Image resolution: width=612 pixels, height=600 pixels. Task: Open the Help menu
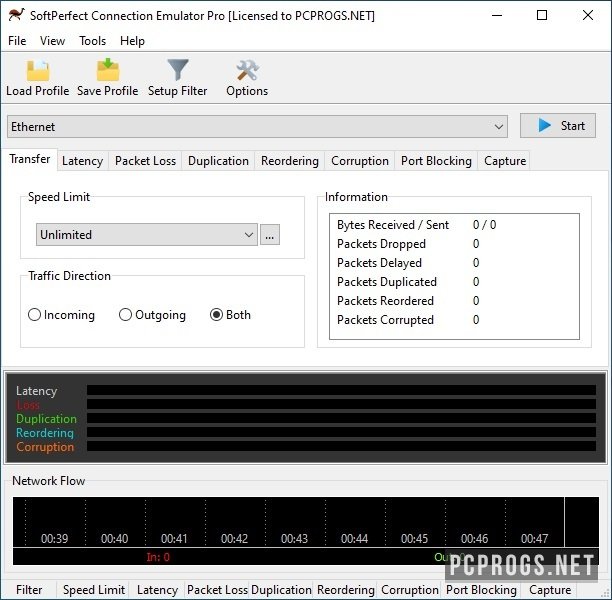(x=132, y=41)
